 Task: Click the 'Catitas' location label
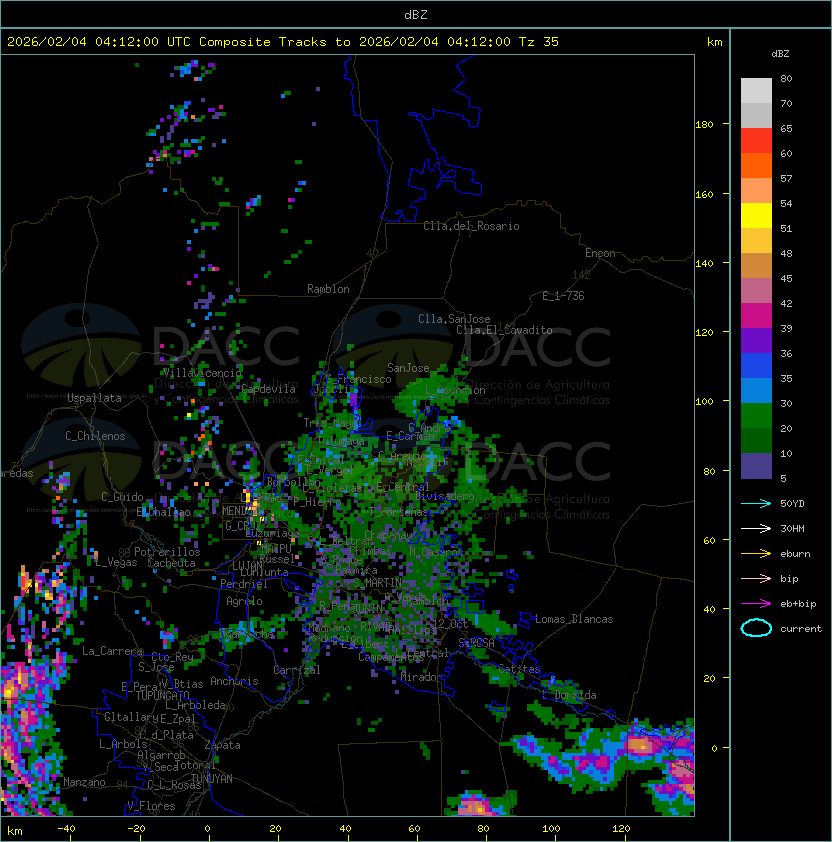519,669
